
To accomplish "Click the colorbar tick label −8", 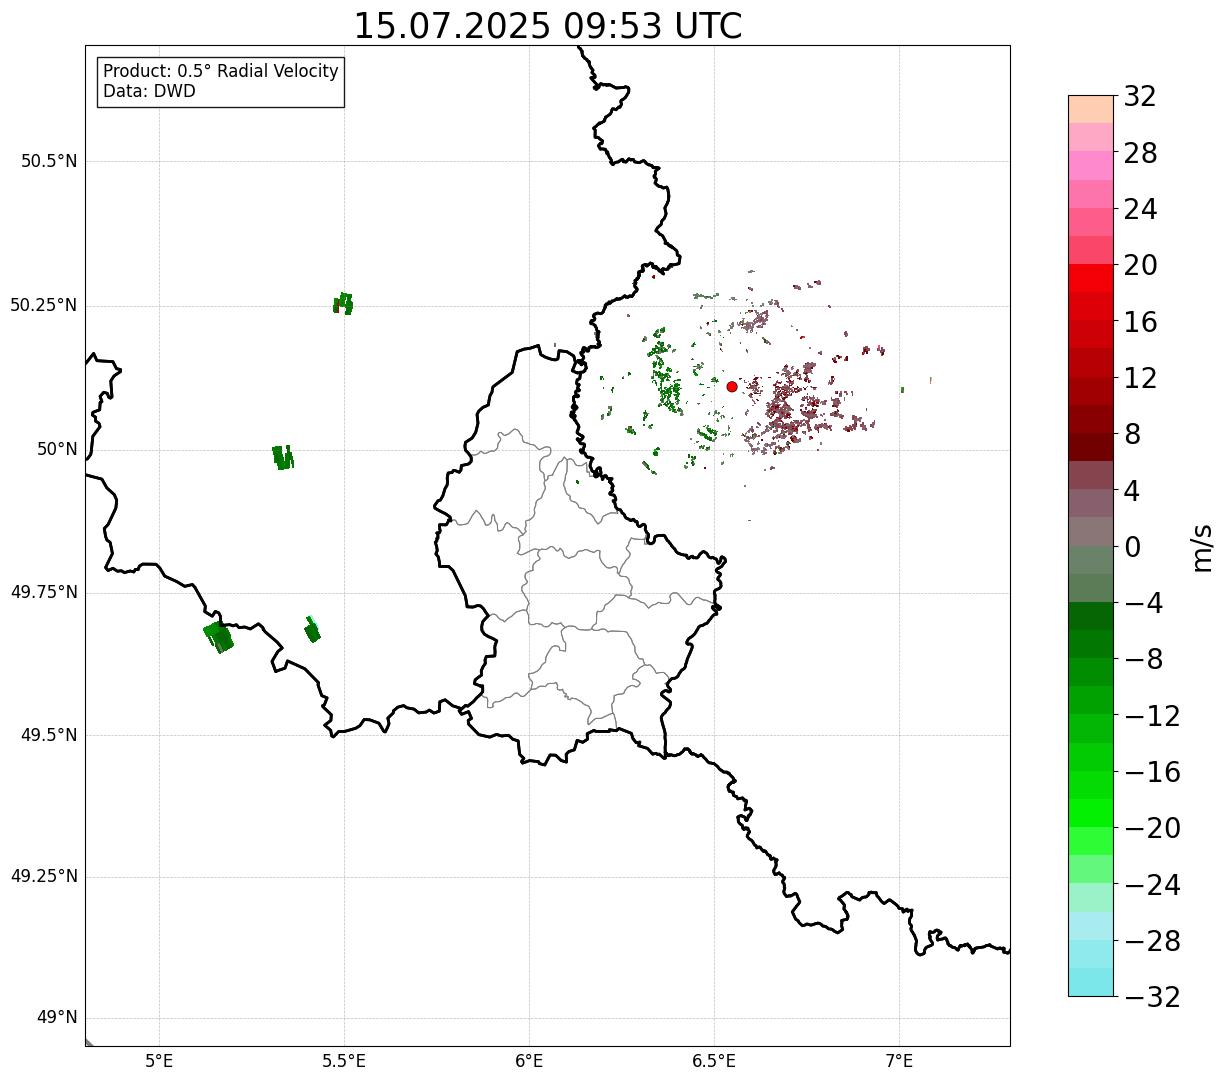I will click(1143, 659).
